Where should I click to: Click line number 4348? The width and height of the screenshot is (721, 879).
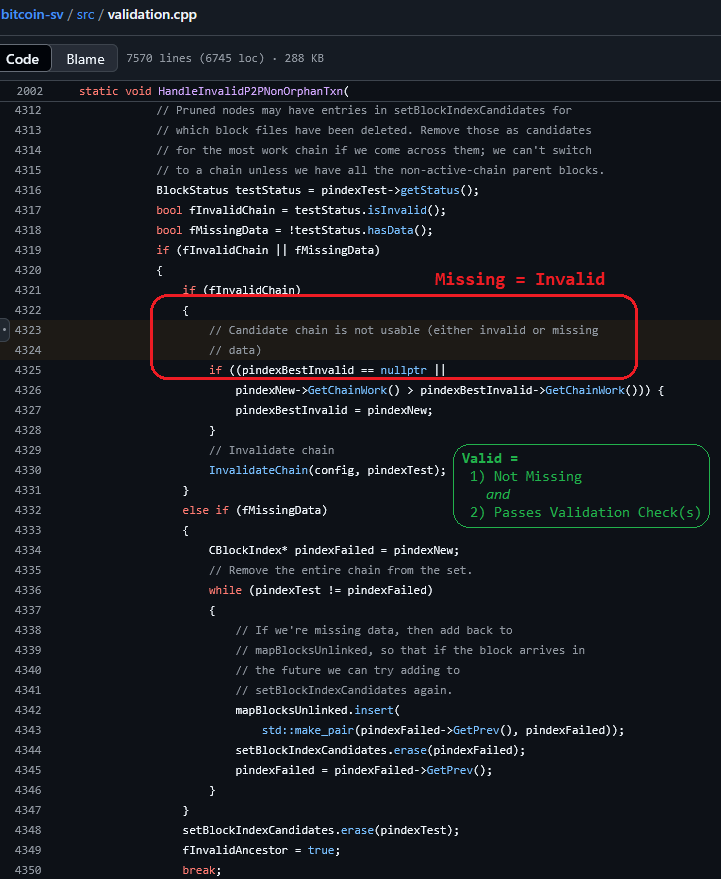click(x=28, y=830)
